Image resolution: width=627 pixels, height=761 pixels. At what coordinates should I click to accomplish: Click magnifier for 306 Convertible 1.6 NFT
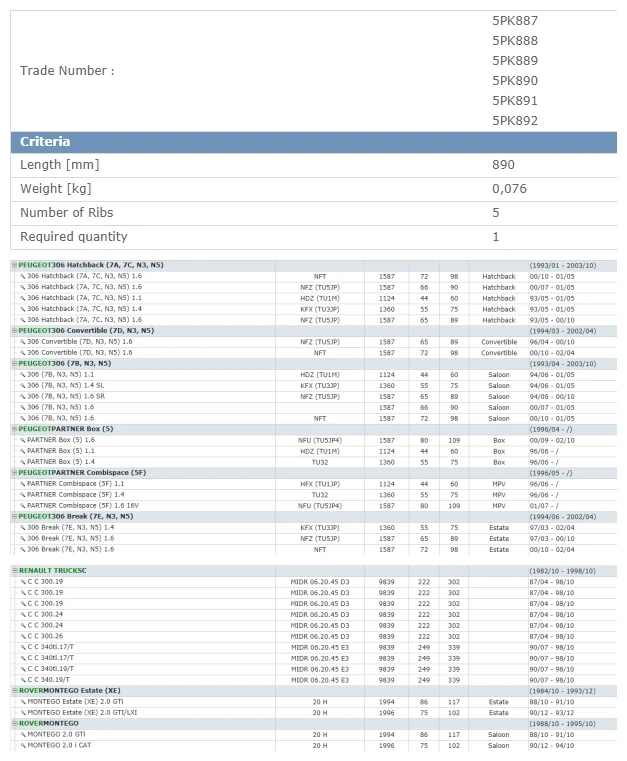pos(22,353)
